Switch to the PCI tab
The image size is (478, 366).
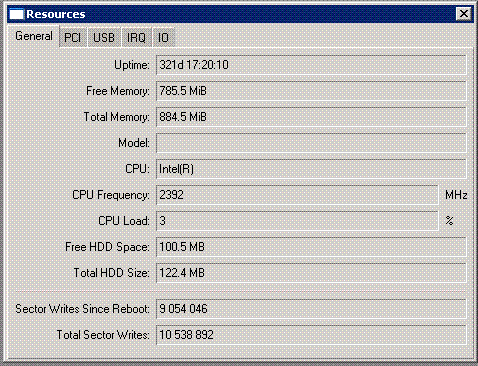click(x=72, y=37)
